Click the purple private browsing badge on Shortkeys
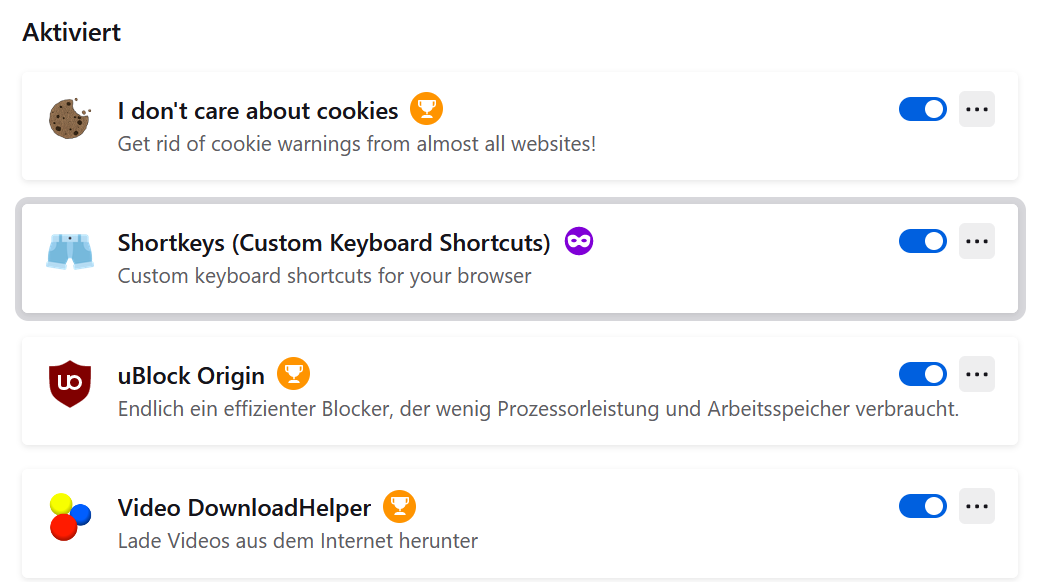1042x582 pixels. [579, 241]
